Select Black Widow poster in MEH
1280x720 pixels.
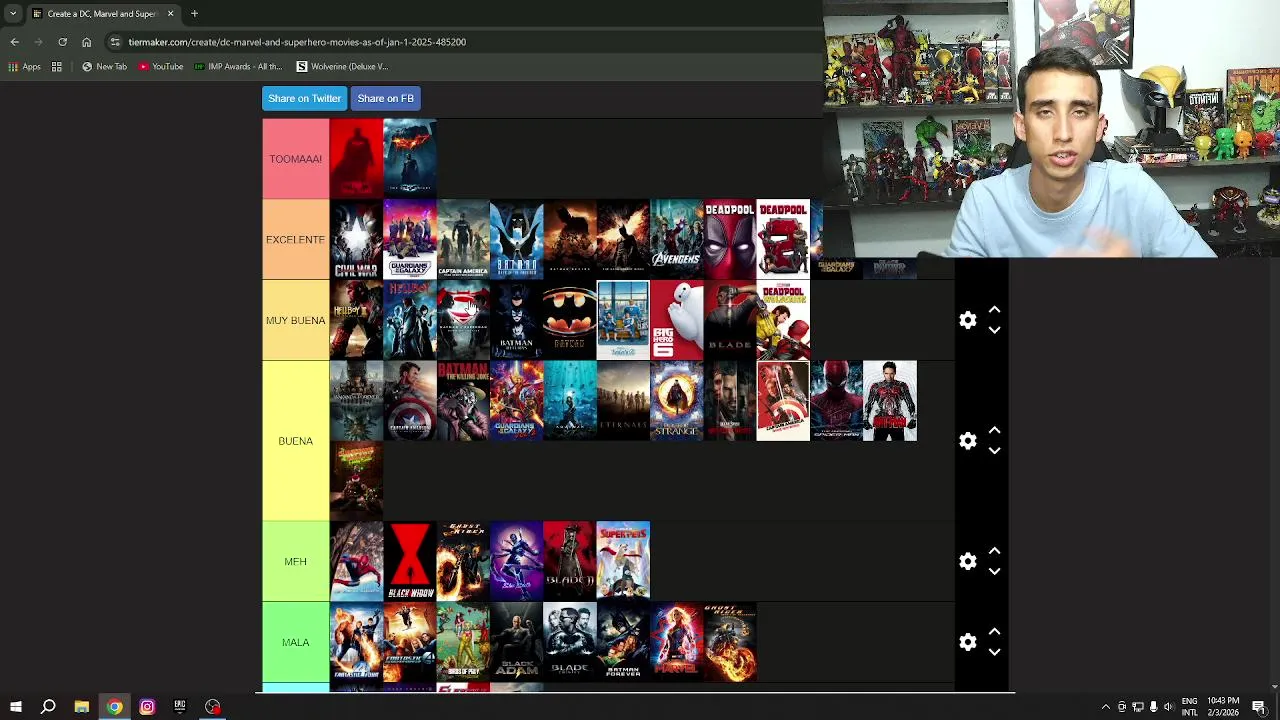pos(409,561)
